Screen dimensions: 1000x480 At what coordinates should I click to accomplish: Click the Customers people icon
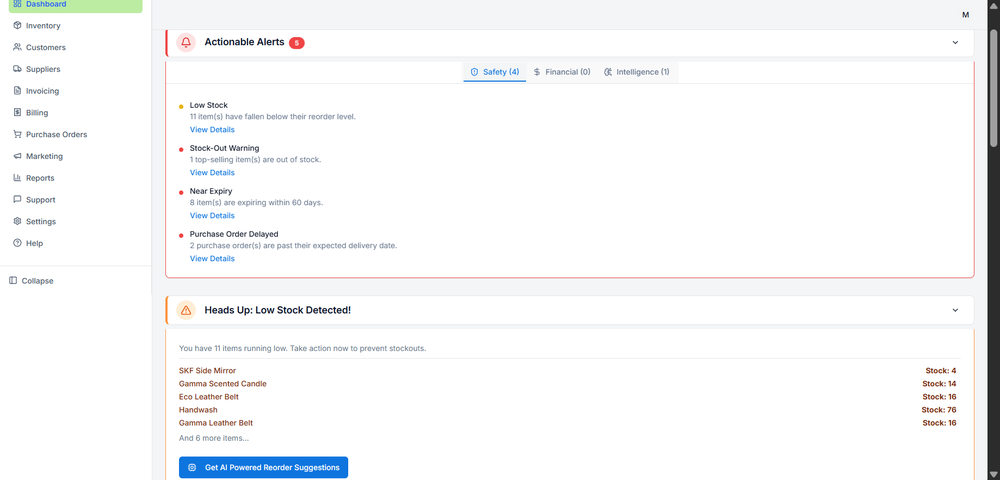pyautogui.click(x=17, y=47)
